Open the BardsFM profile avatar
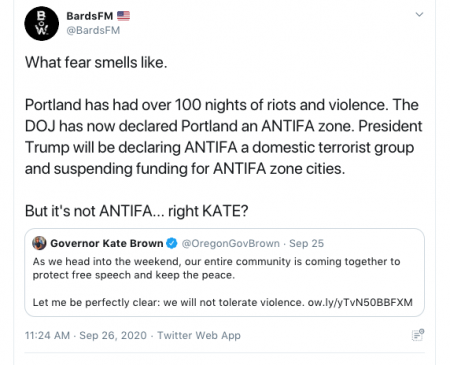Screen dimensions: 450x365 tap(42, 23)
